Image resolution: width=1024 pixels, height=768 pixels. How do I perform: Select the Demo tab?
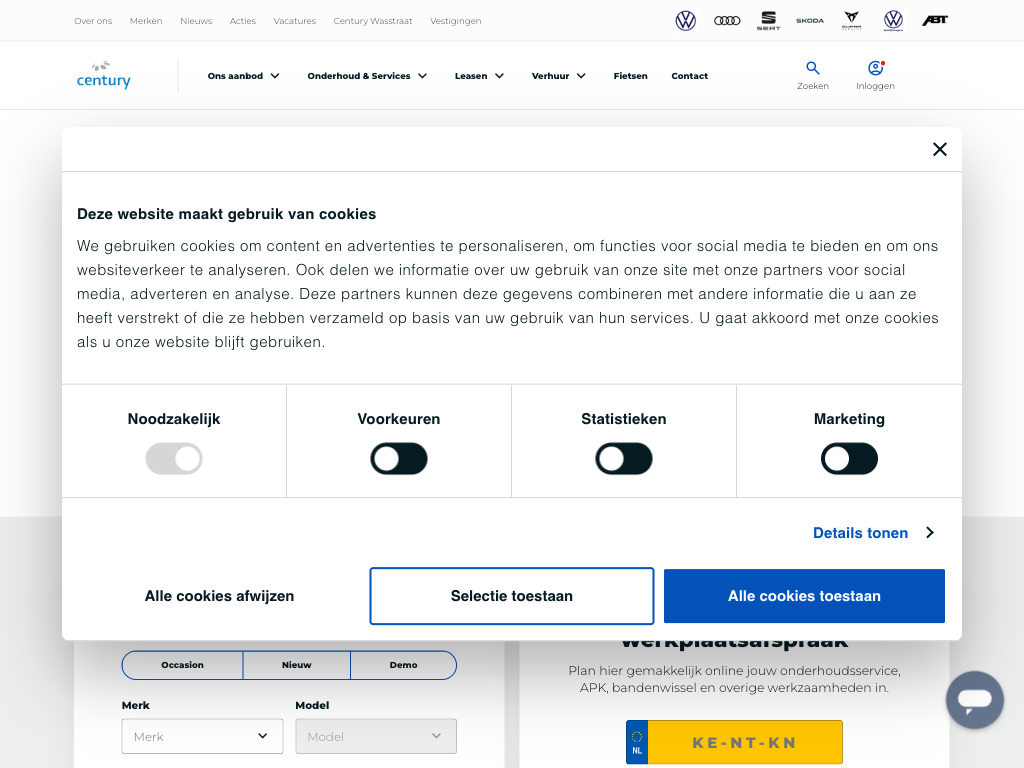point(404,665)
